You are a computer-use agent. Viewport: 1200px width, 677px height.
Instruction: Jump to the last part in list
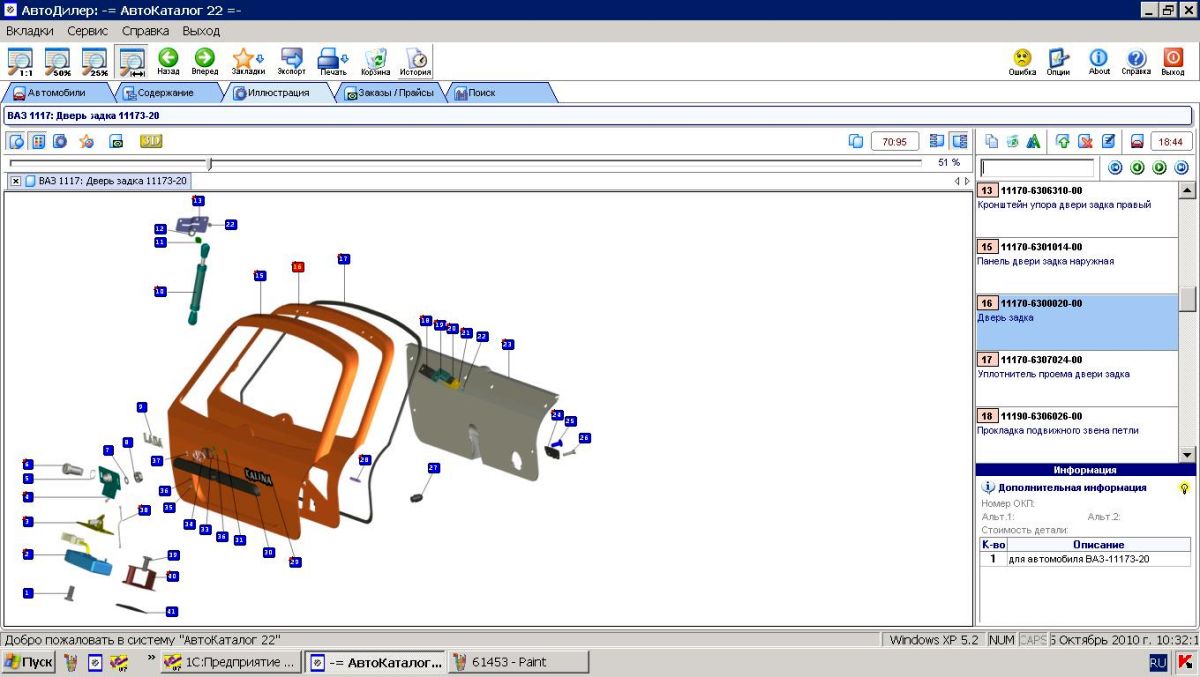point(1181,168)
